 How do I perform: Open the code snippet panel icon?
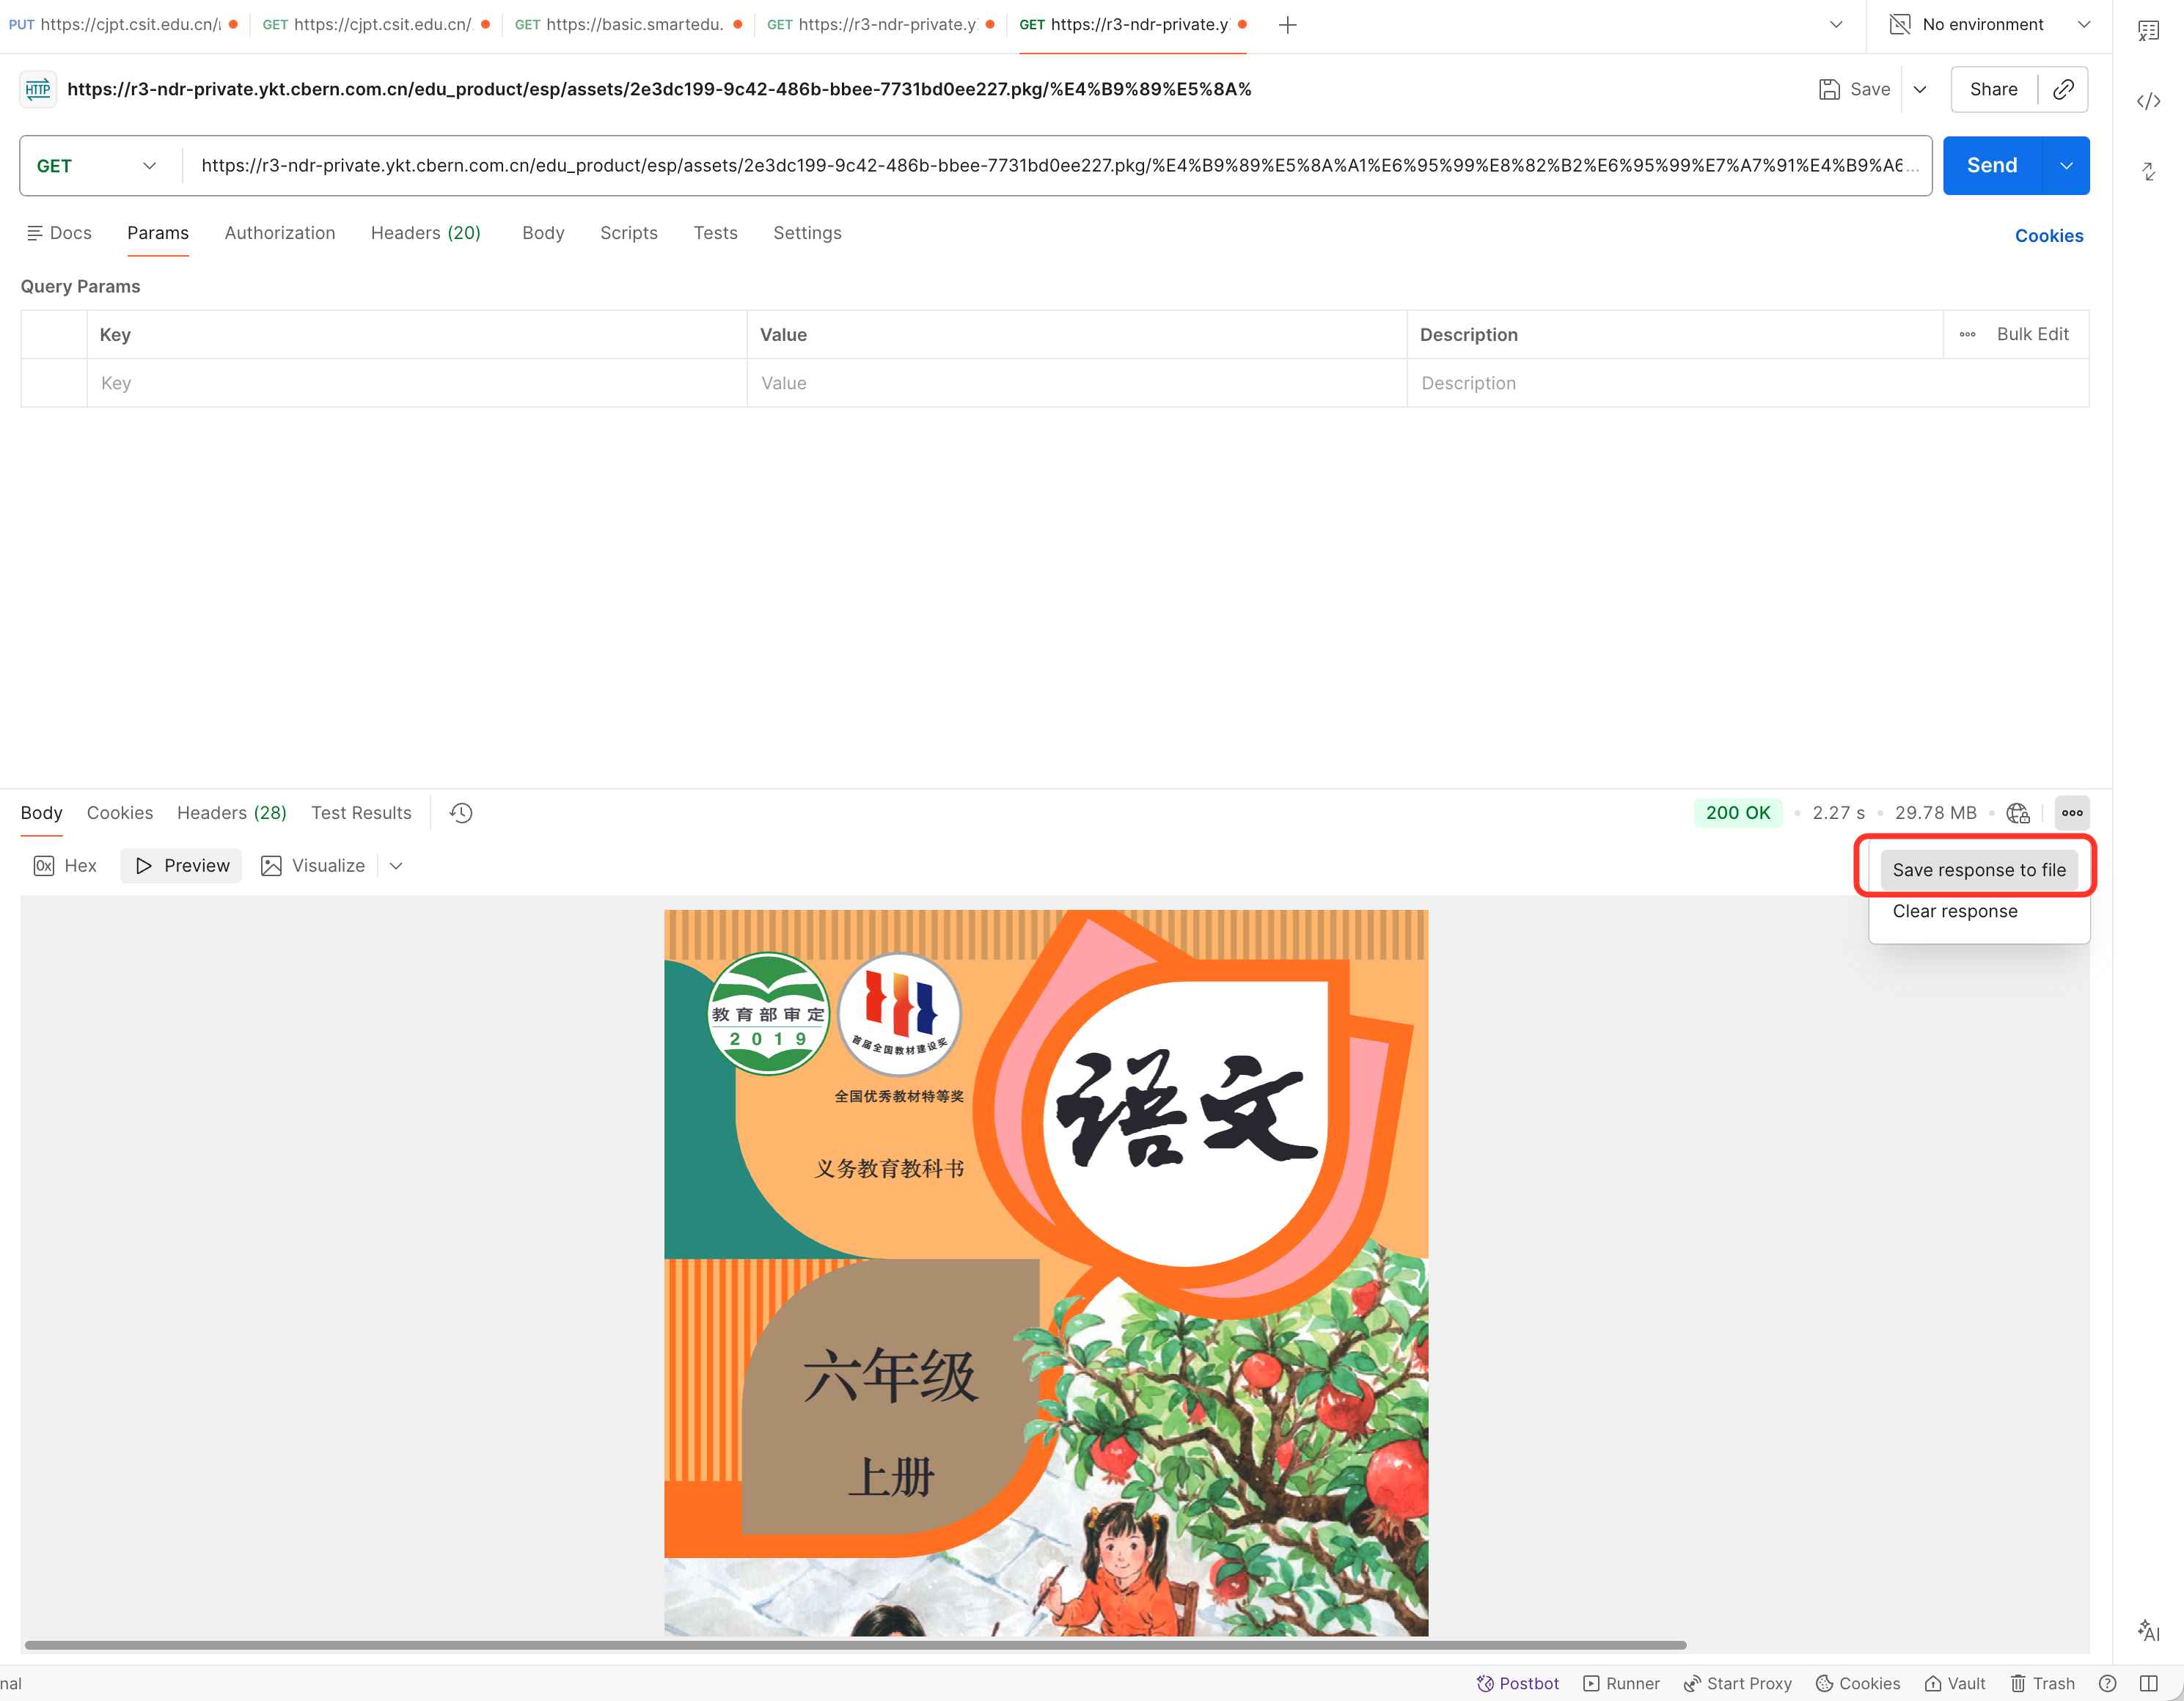2149,101
